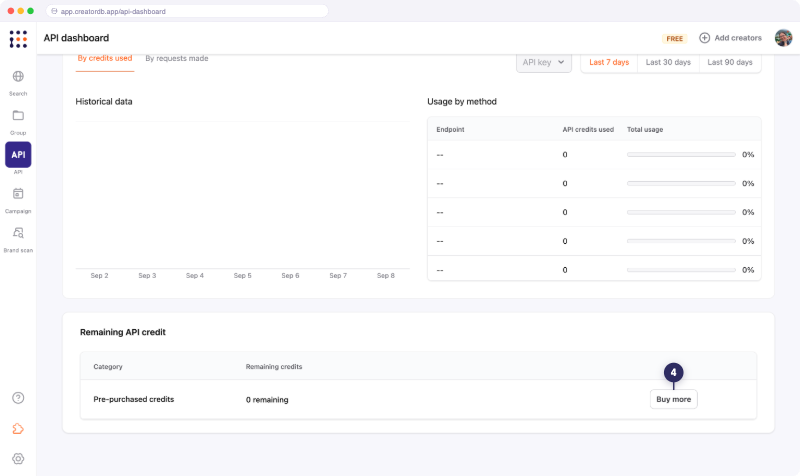Select the Last 7 days range
Image resolution: width=800 pixels, height=476 pixels.
tap(609, 62)
